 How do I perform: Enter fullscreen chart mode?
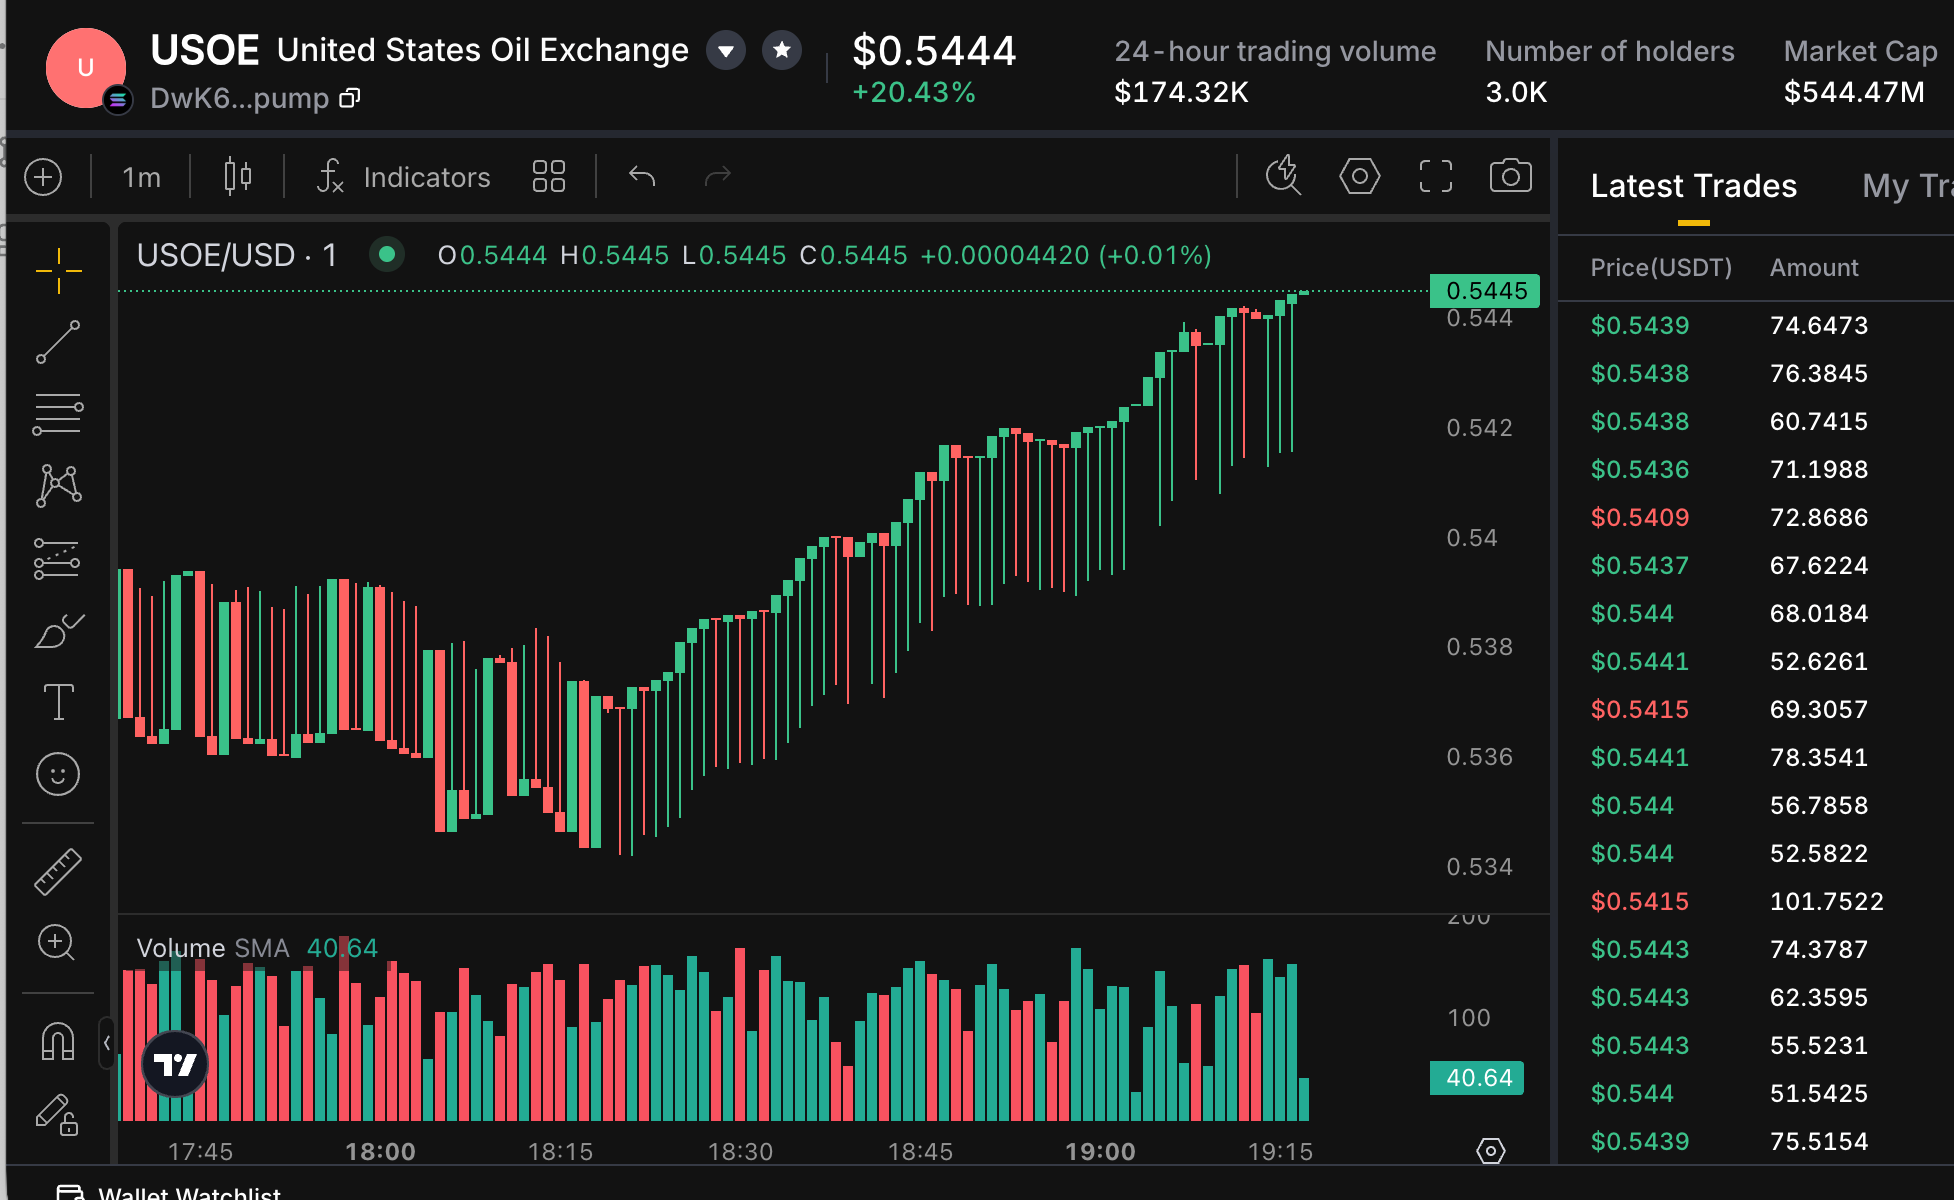1436,176
